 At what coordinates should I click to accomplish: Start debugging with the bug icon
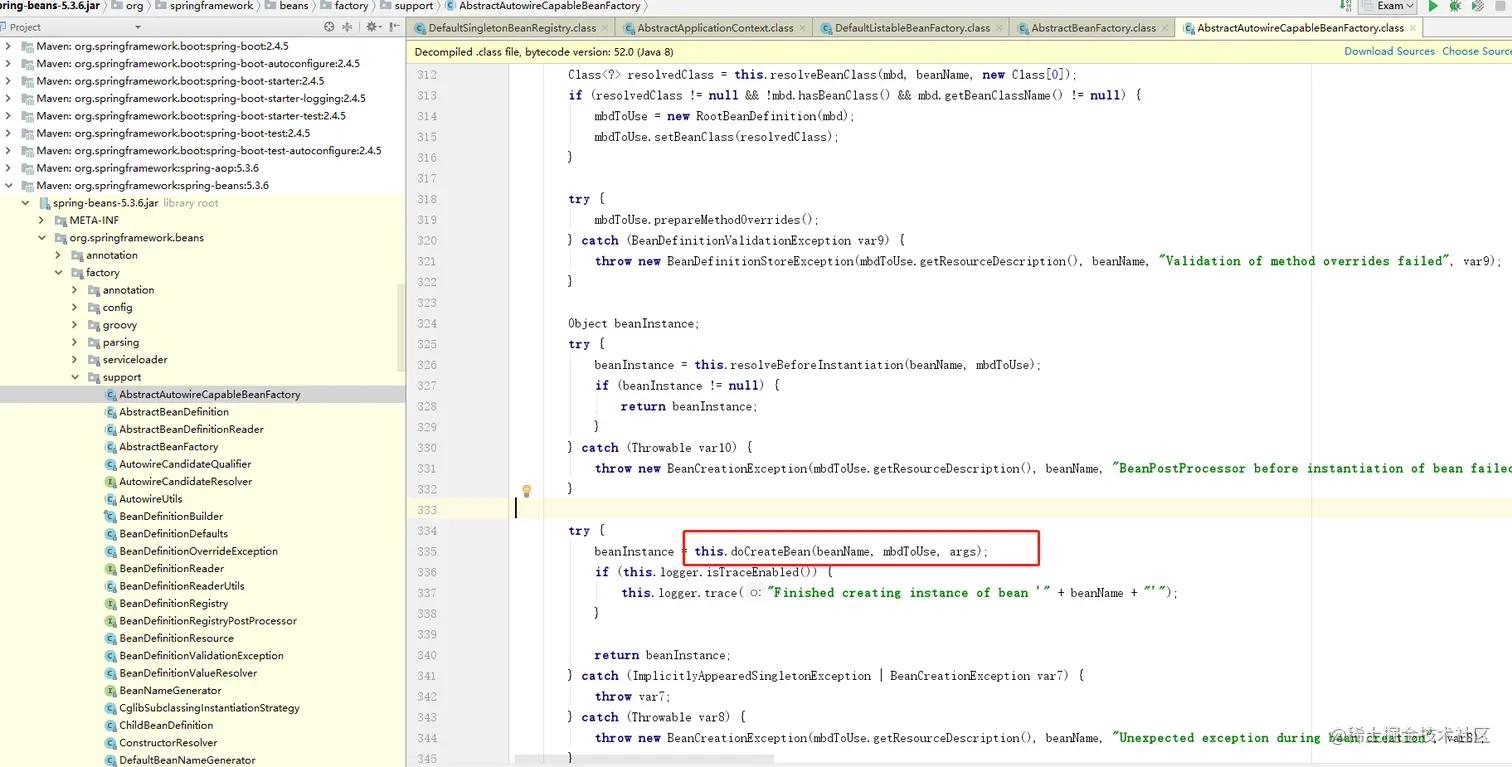[x=1455, y=6]
